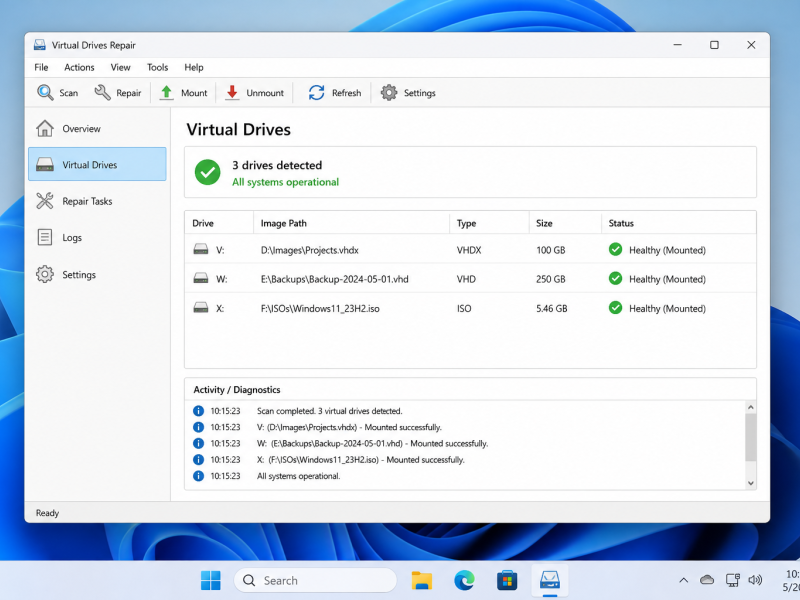Open the Actions menu
The height and width of the screenshot is (600, 800).
[x=79, y=67]
